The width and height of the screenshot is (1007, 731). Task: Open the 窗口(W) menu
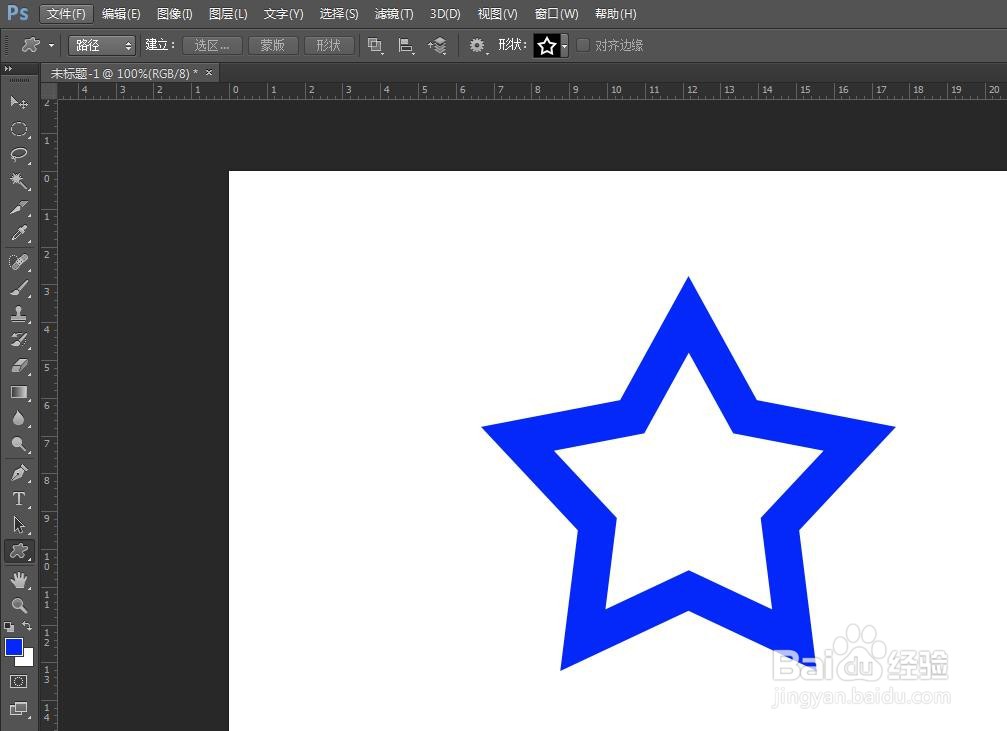pyautogui.click(x=556, y=13)
